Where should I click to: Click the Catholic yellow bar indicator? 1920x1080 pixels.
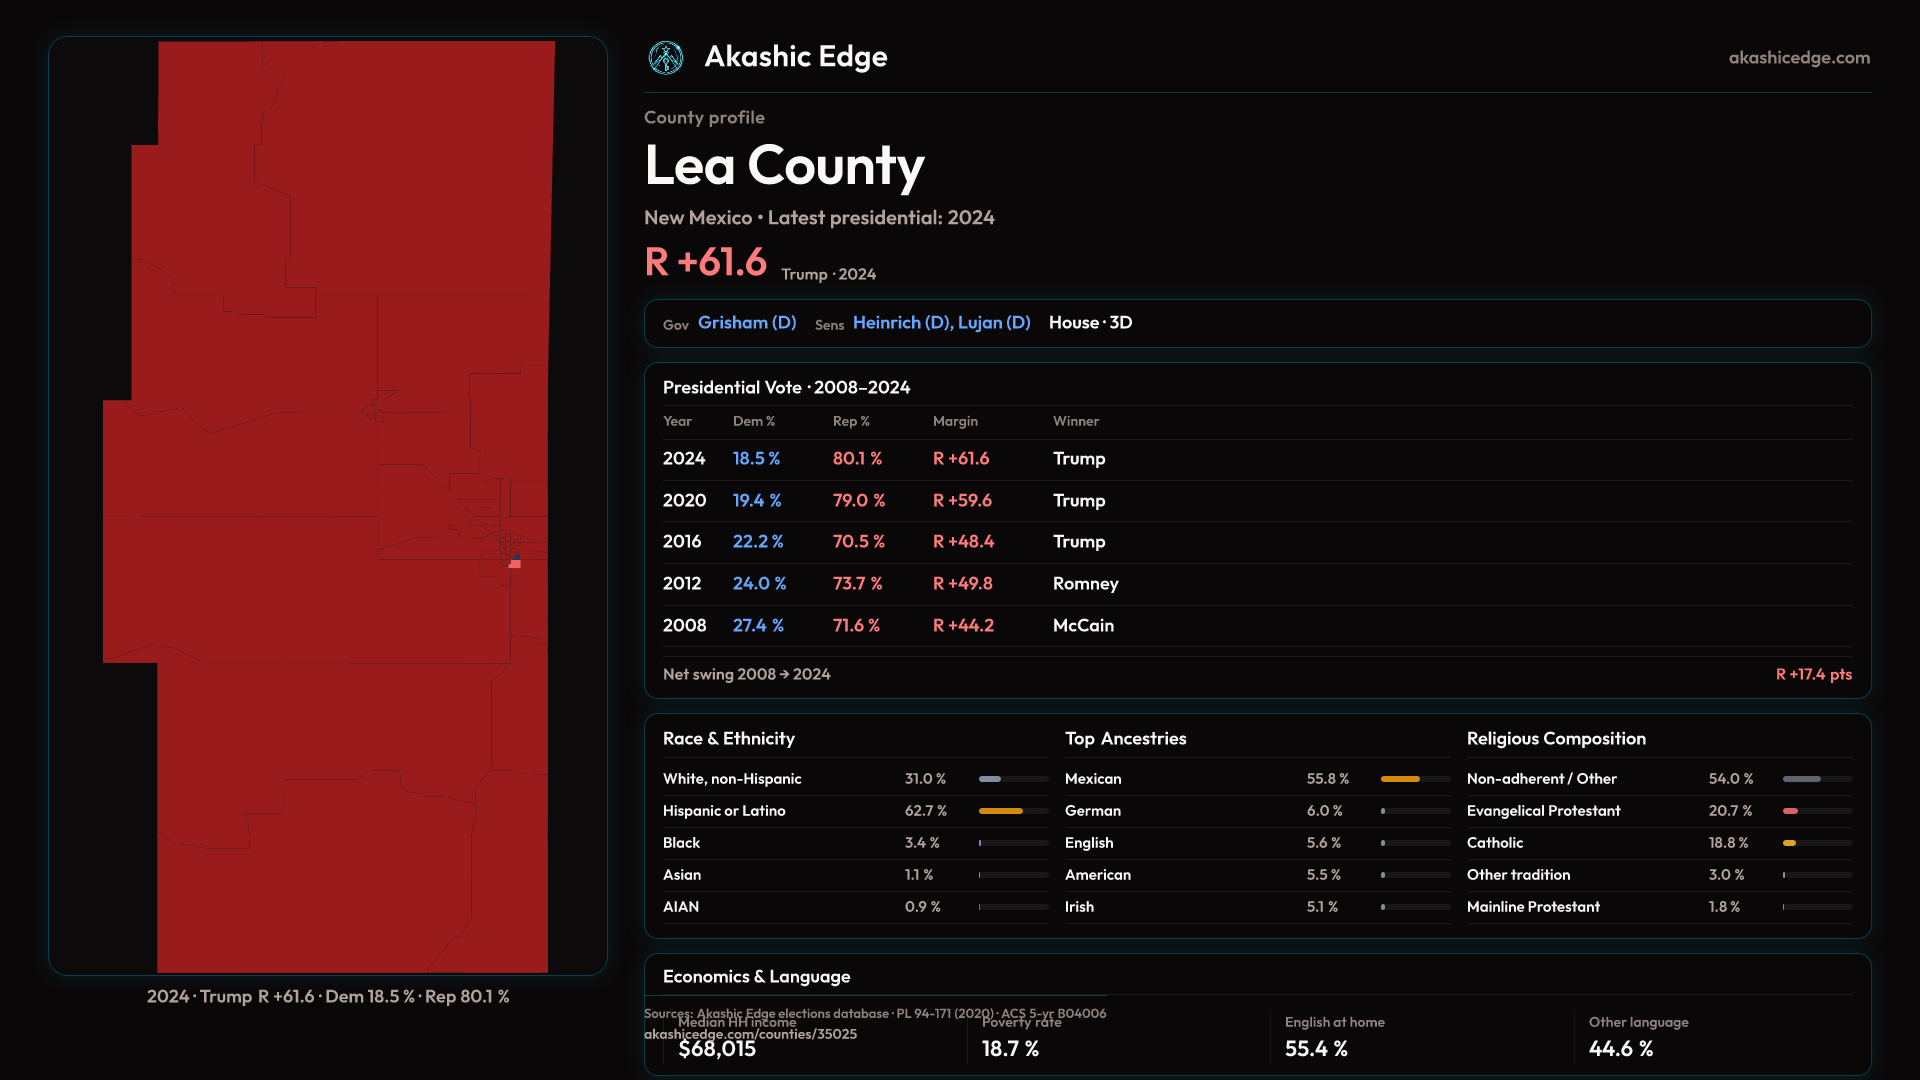(x=1790, y=843)
